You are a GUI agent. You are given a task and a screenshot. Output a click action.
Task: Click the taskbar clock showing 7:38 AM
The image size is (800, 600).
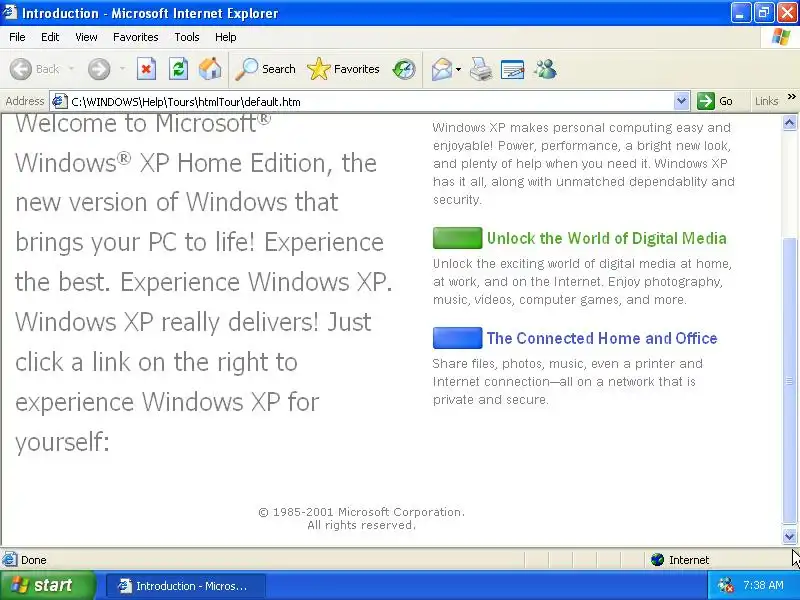click(763, 585)
